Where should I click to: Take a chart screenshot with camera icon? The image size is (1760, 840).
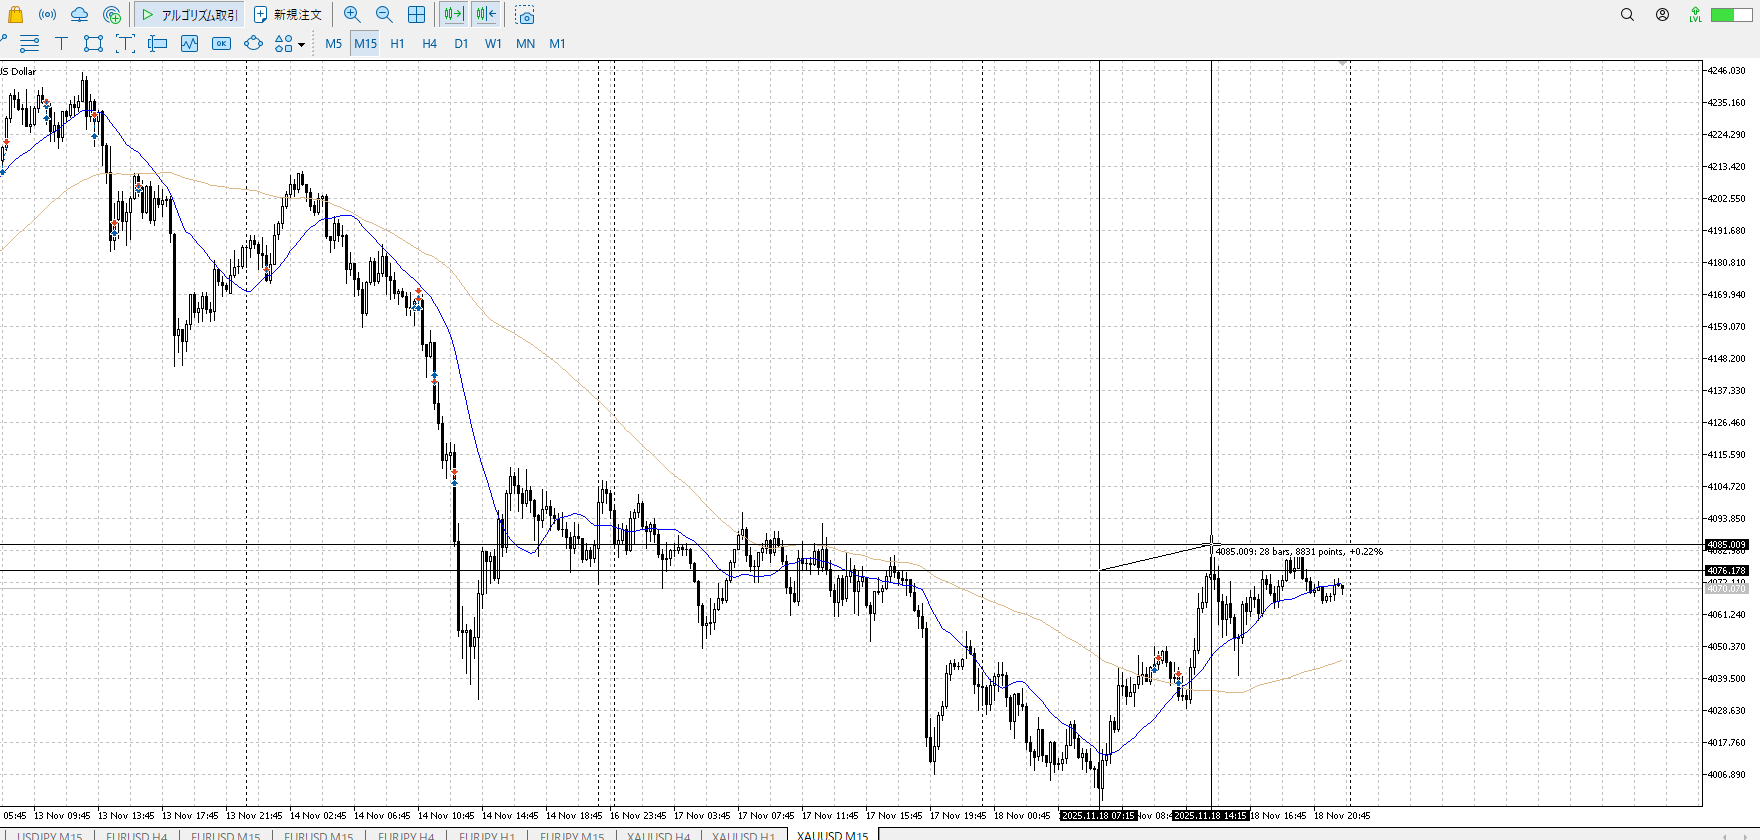pyautogui.click(x=525, y=15)
